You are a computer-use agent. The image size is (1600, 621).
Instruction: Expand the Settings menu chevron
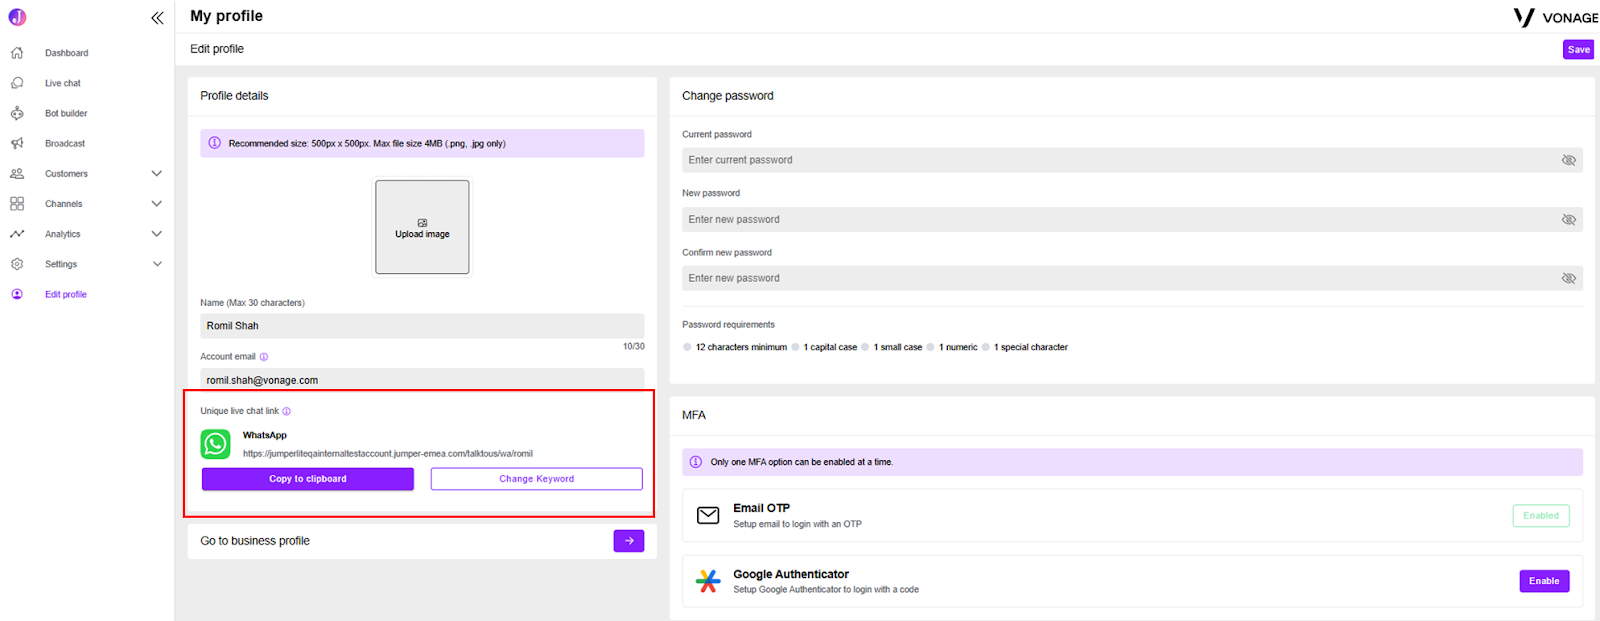pos(156,264)
